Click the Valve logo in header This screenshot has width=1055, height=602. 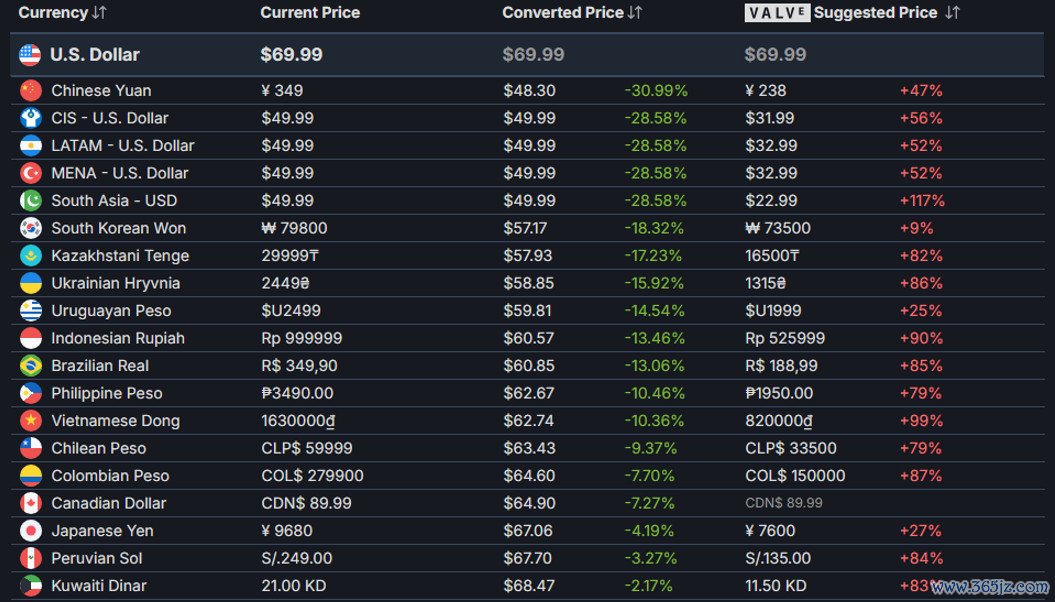point(777,13)
